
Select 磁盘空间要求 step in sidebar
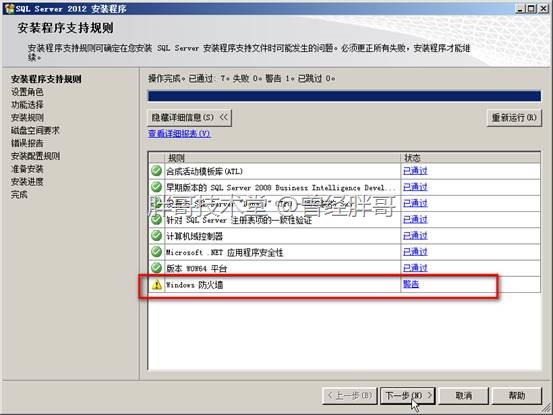[35, 130]
